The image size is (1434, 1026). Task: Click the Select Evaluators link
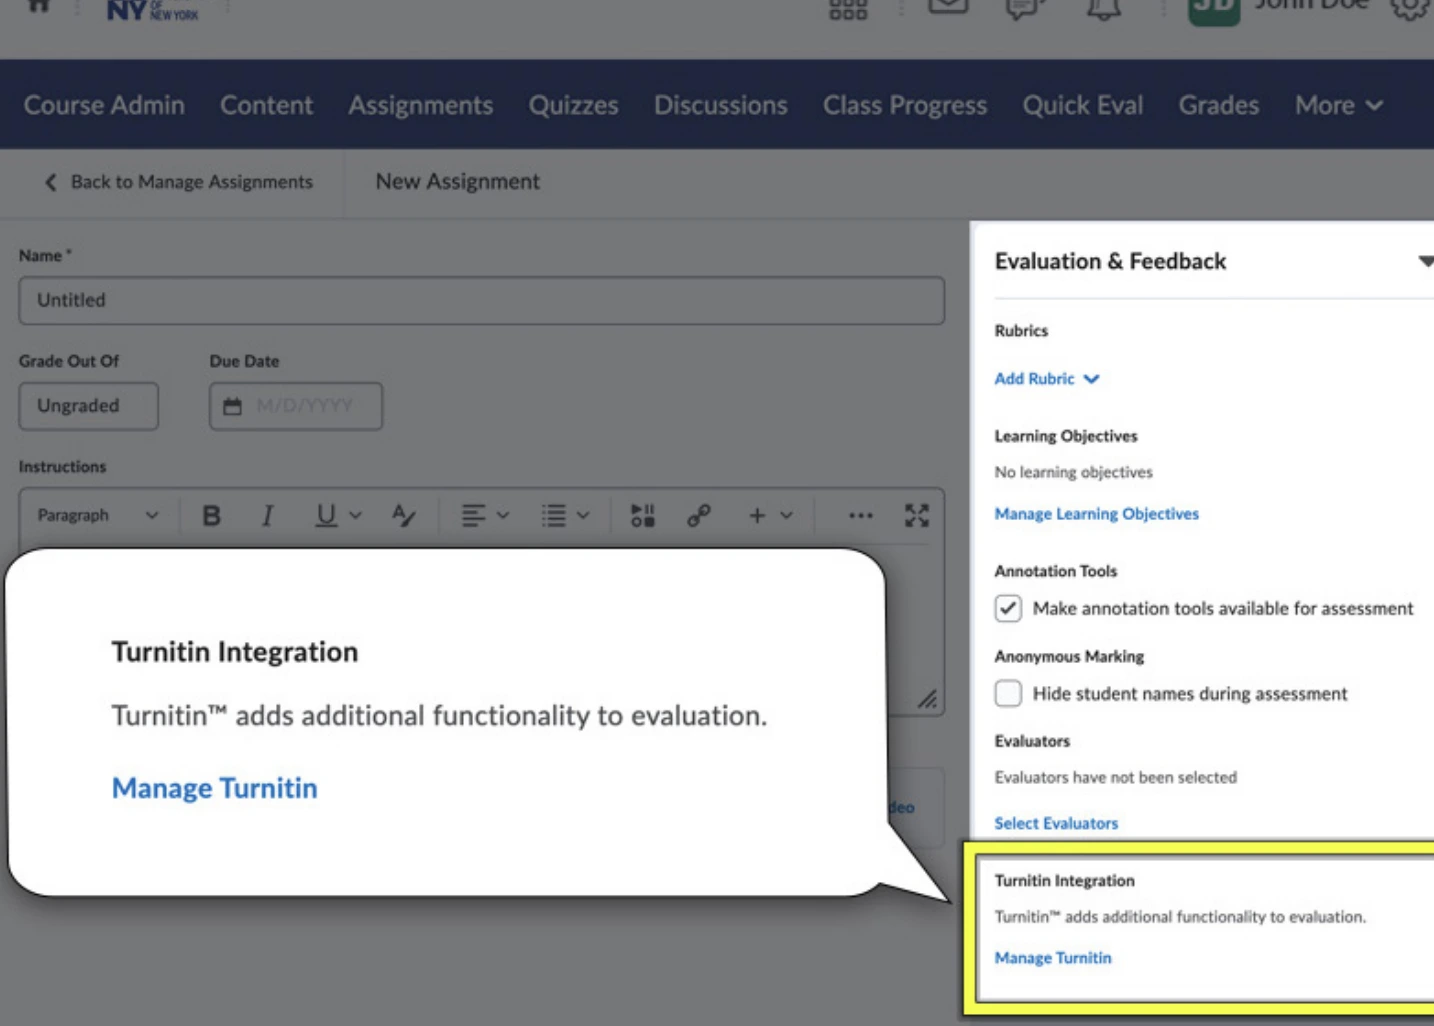coord(1056,823)
